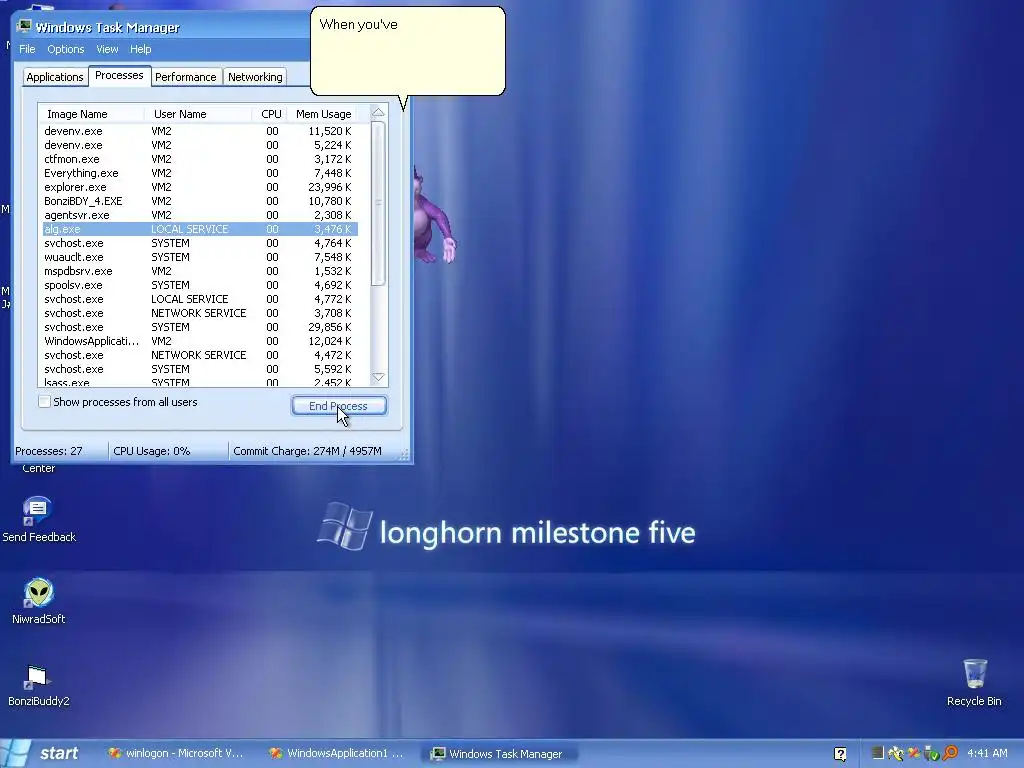The image size is (1024, 768).
Task: Select BonziBDY_4.EXE process row
Action: pos(200,201)
